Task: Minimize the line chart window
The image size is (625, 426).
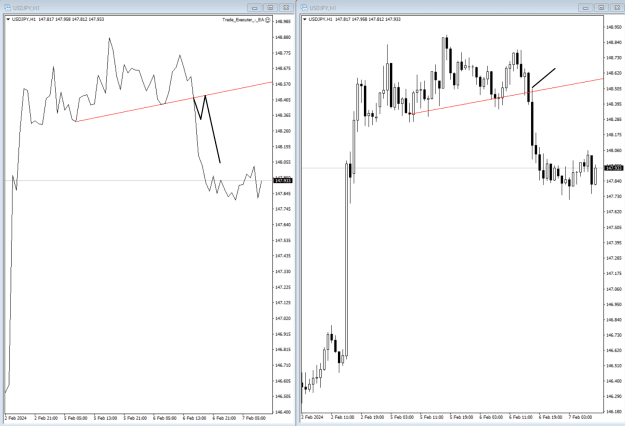Action: click(255, 8)
